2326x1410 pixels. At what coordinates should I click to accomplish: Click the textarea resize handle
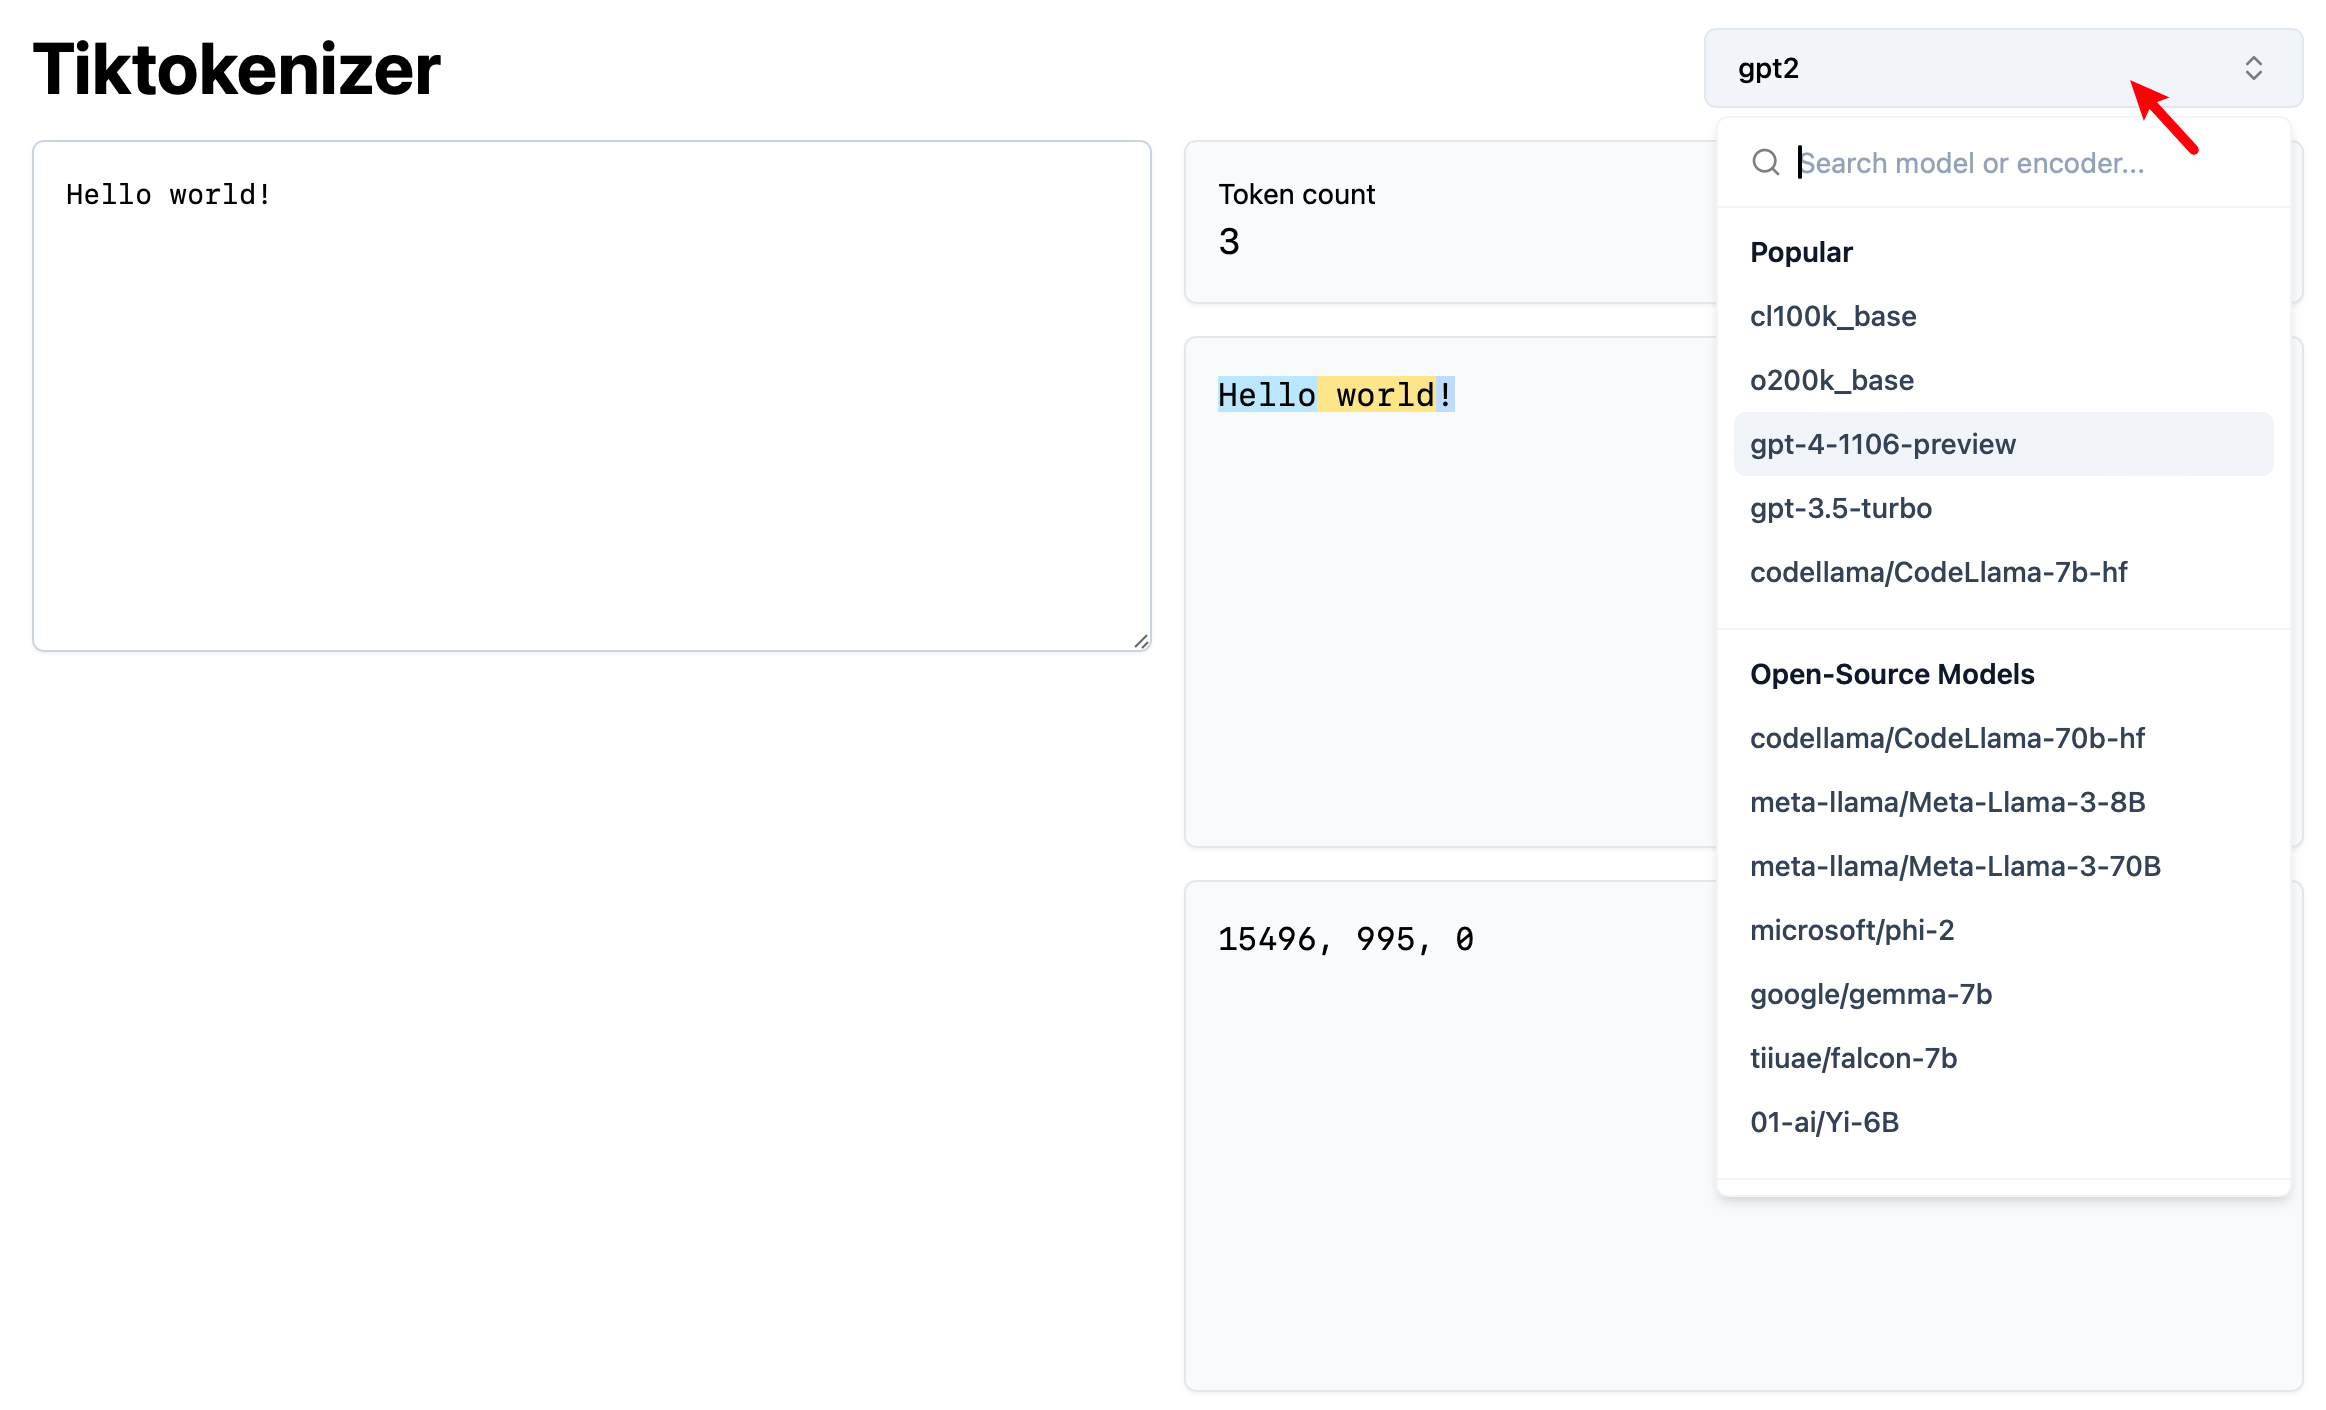click(x=1141, y=641)
